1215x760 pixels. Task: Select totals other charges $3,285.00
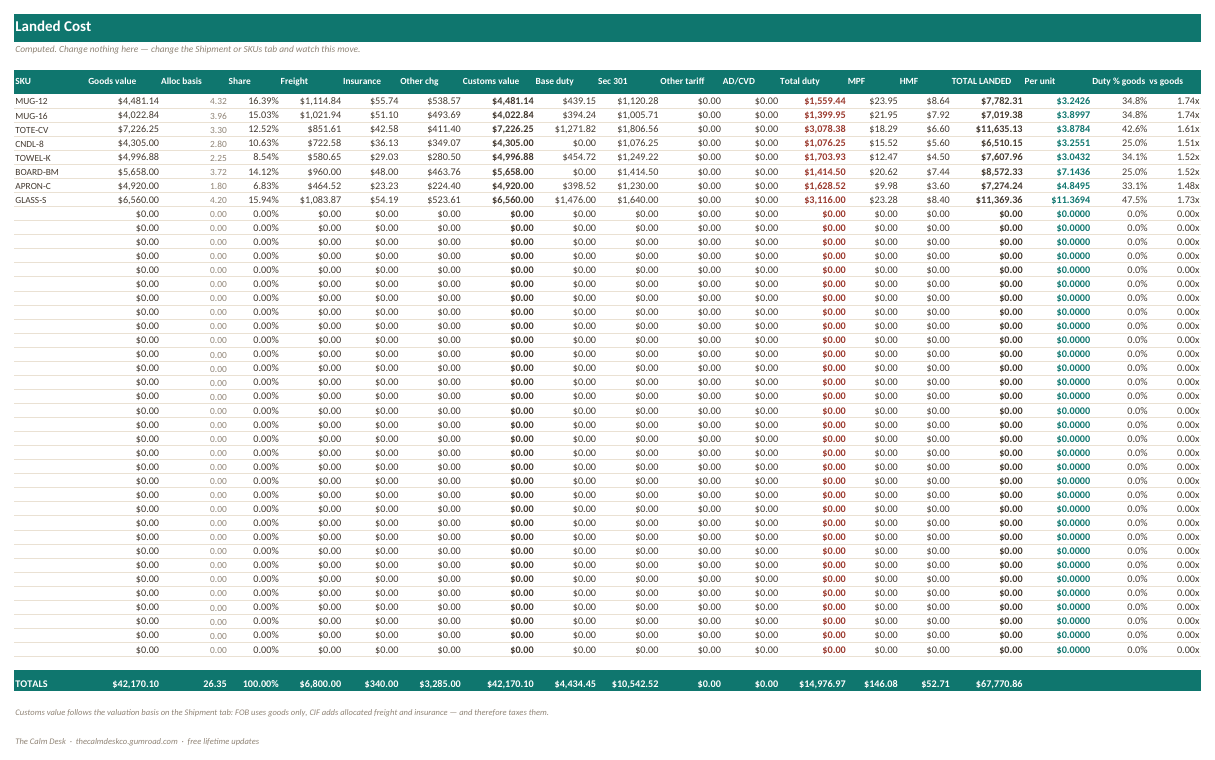439,684
